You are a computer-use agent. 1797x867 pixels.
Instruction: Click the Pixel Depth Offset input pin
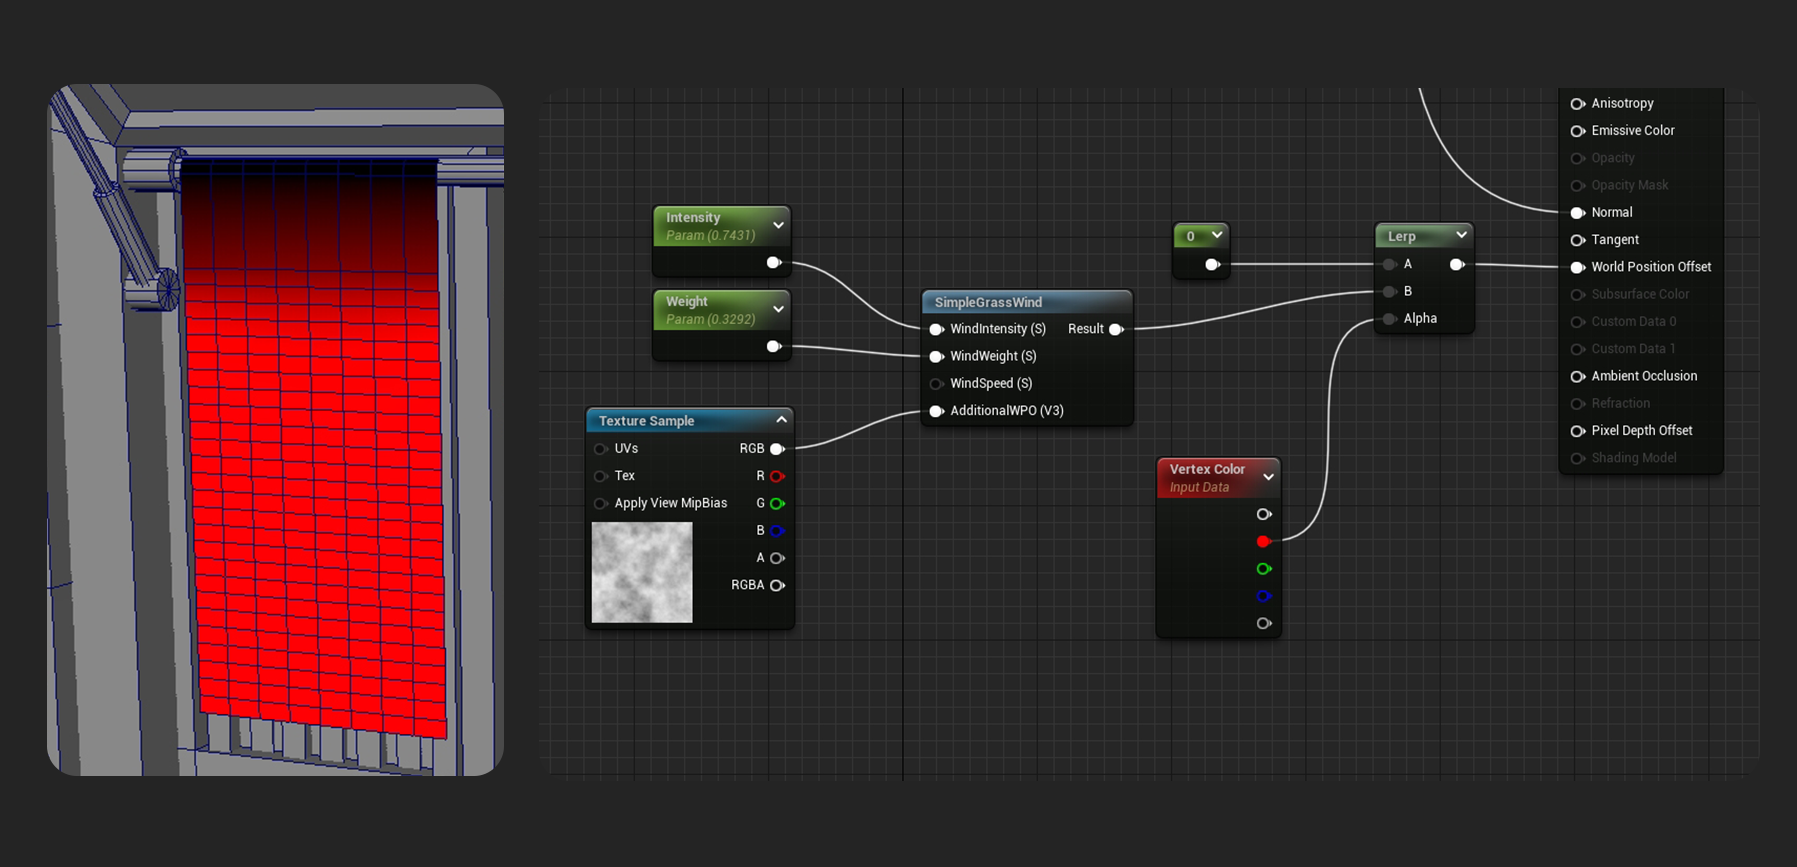tap(1578, 431)
